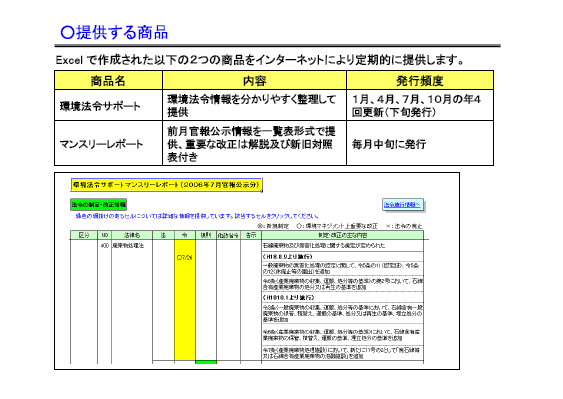
Task: Click the 1月、4月、7月、10月の年4回更新 cell
Action: (420, 106)
